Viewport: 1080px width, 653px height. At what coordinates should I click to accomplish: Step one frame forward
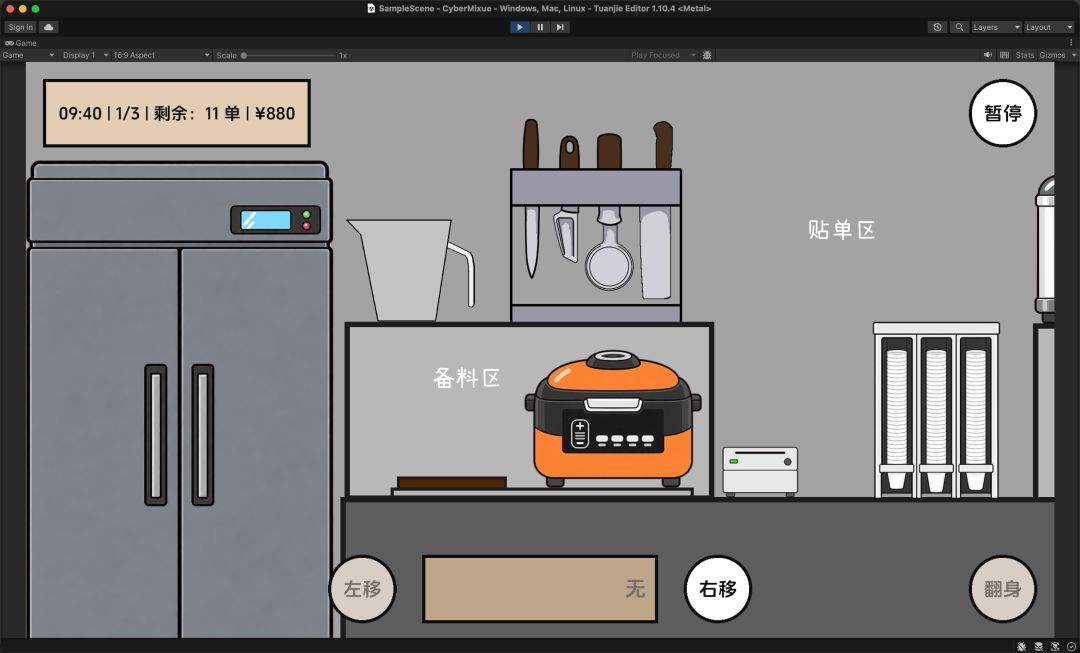click(x=560, y=27)
